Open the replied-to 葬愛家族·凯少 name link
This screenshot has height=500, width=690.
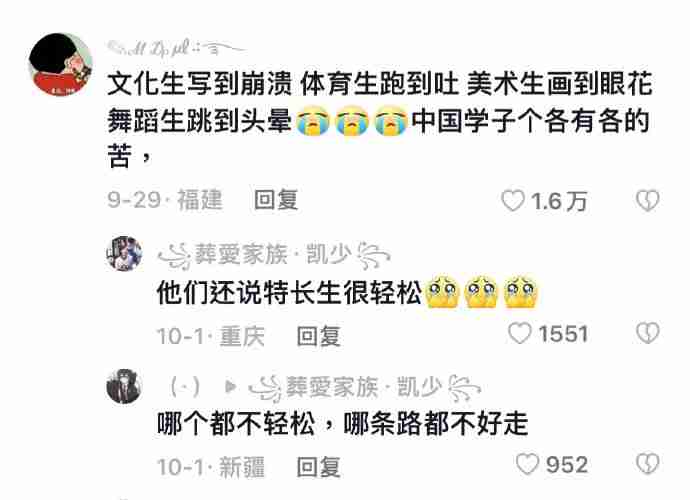365,388
